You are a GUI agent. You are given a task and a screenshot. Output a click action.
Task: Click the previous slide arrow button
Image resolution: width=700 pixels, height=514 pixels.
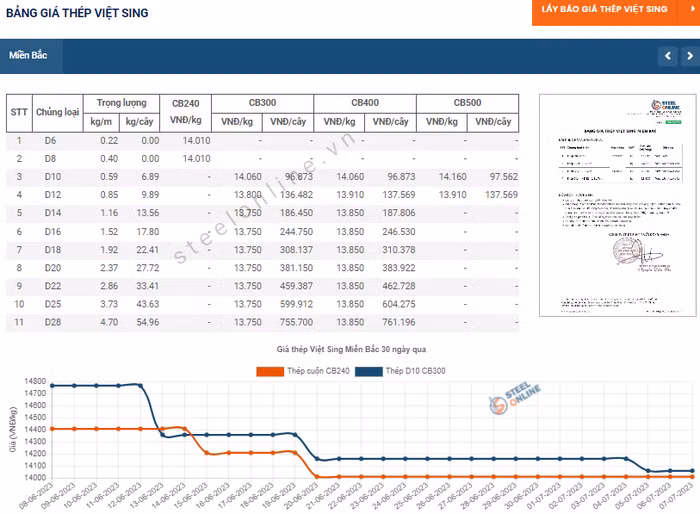pyautogui.click(x=668, y=56)
